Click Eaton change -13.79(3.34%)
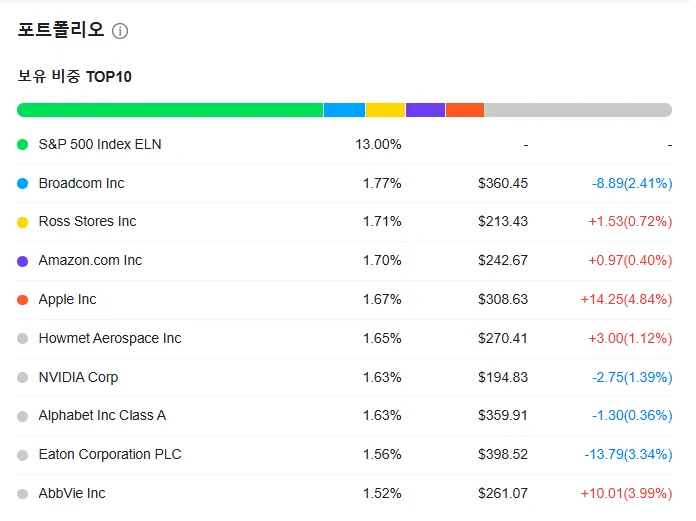This screenshot has height=521, width=696. (x=629, y=454)
